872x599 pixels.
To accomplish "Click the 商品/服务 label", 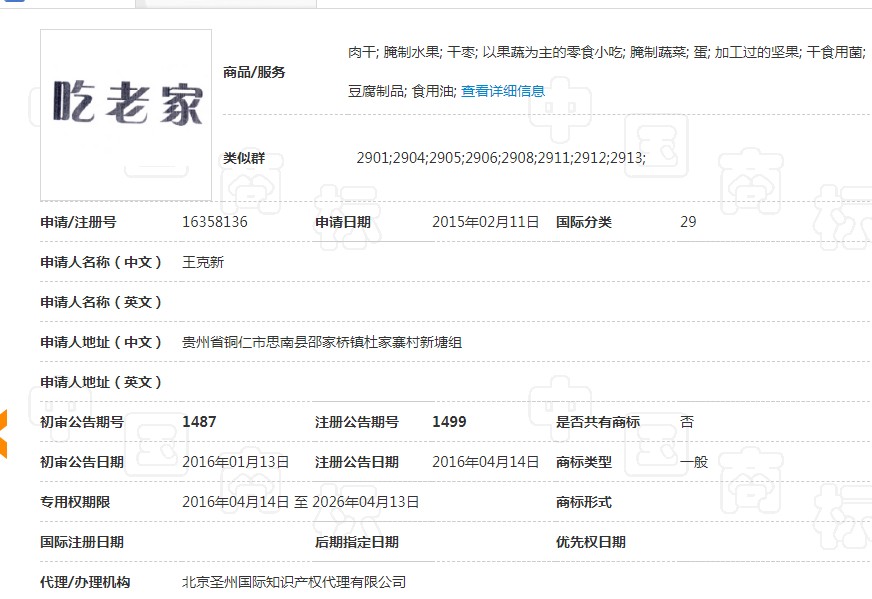I will point(254,72).
